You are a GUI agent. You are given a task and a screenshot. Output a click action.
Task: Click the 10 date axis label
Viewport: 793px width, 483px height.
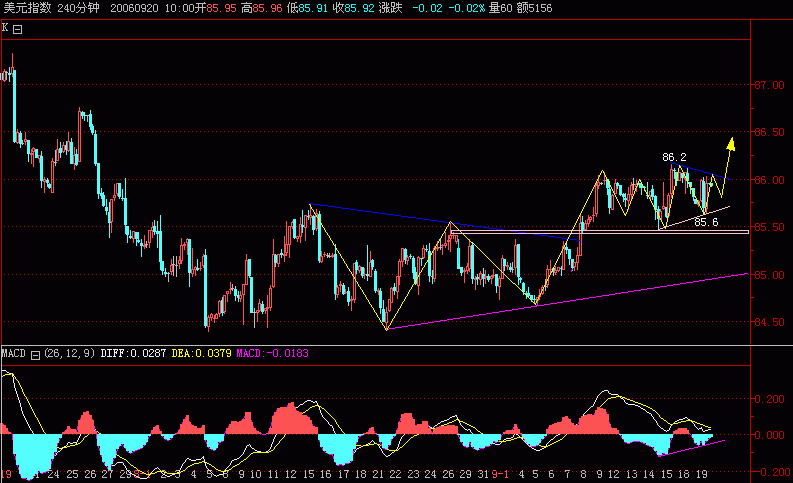(x=256, y=474)
